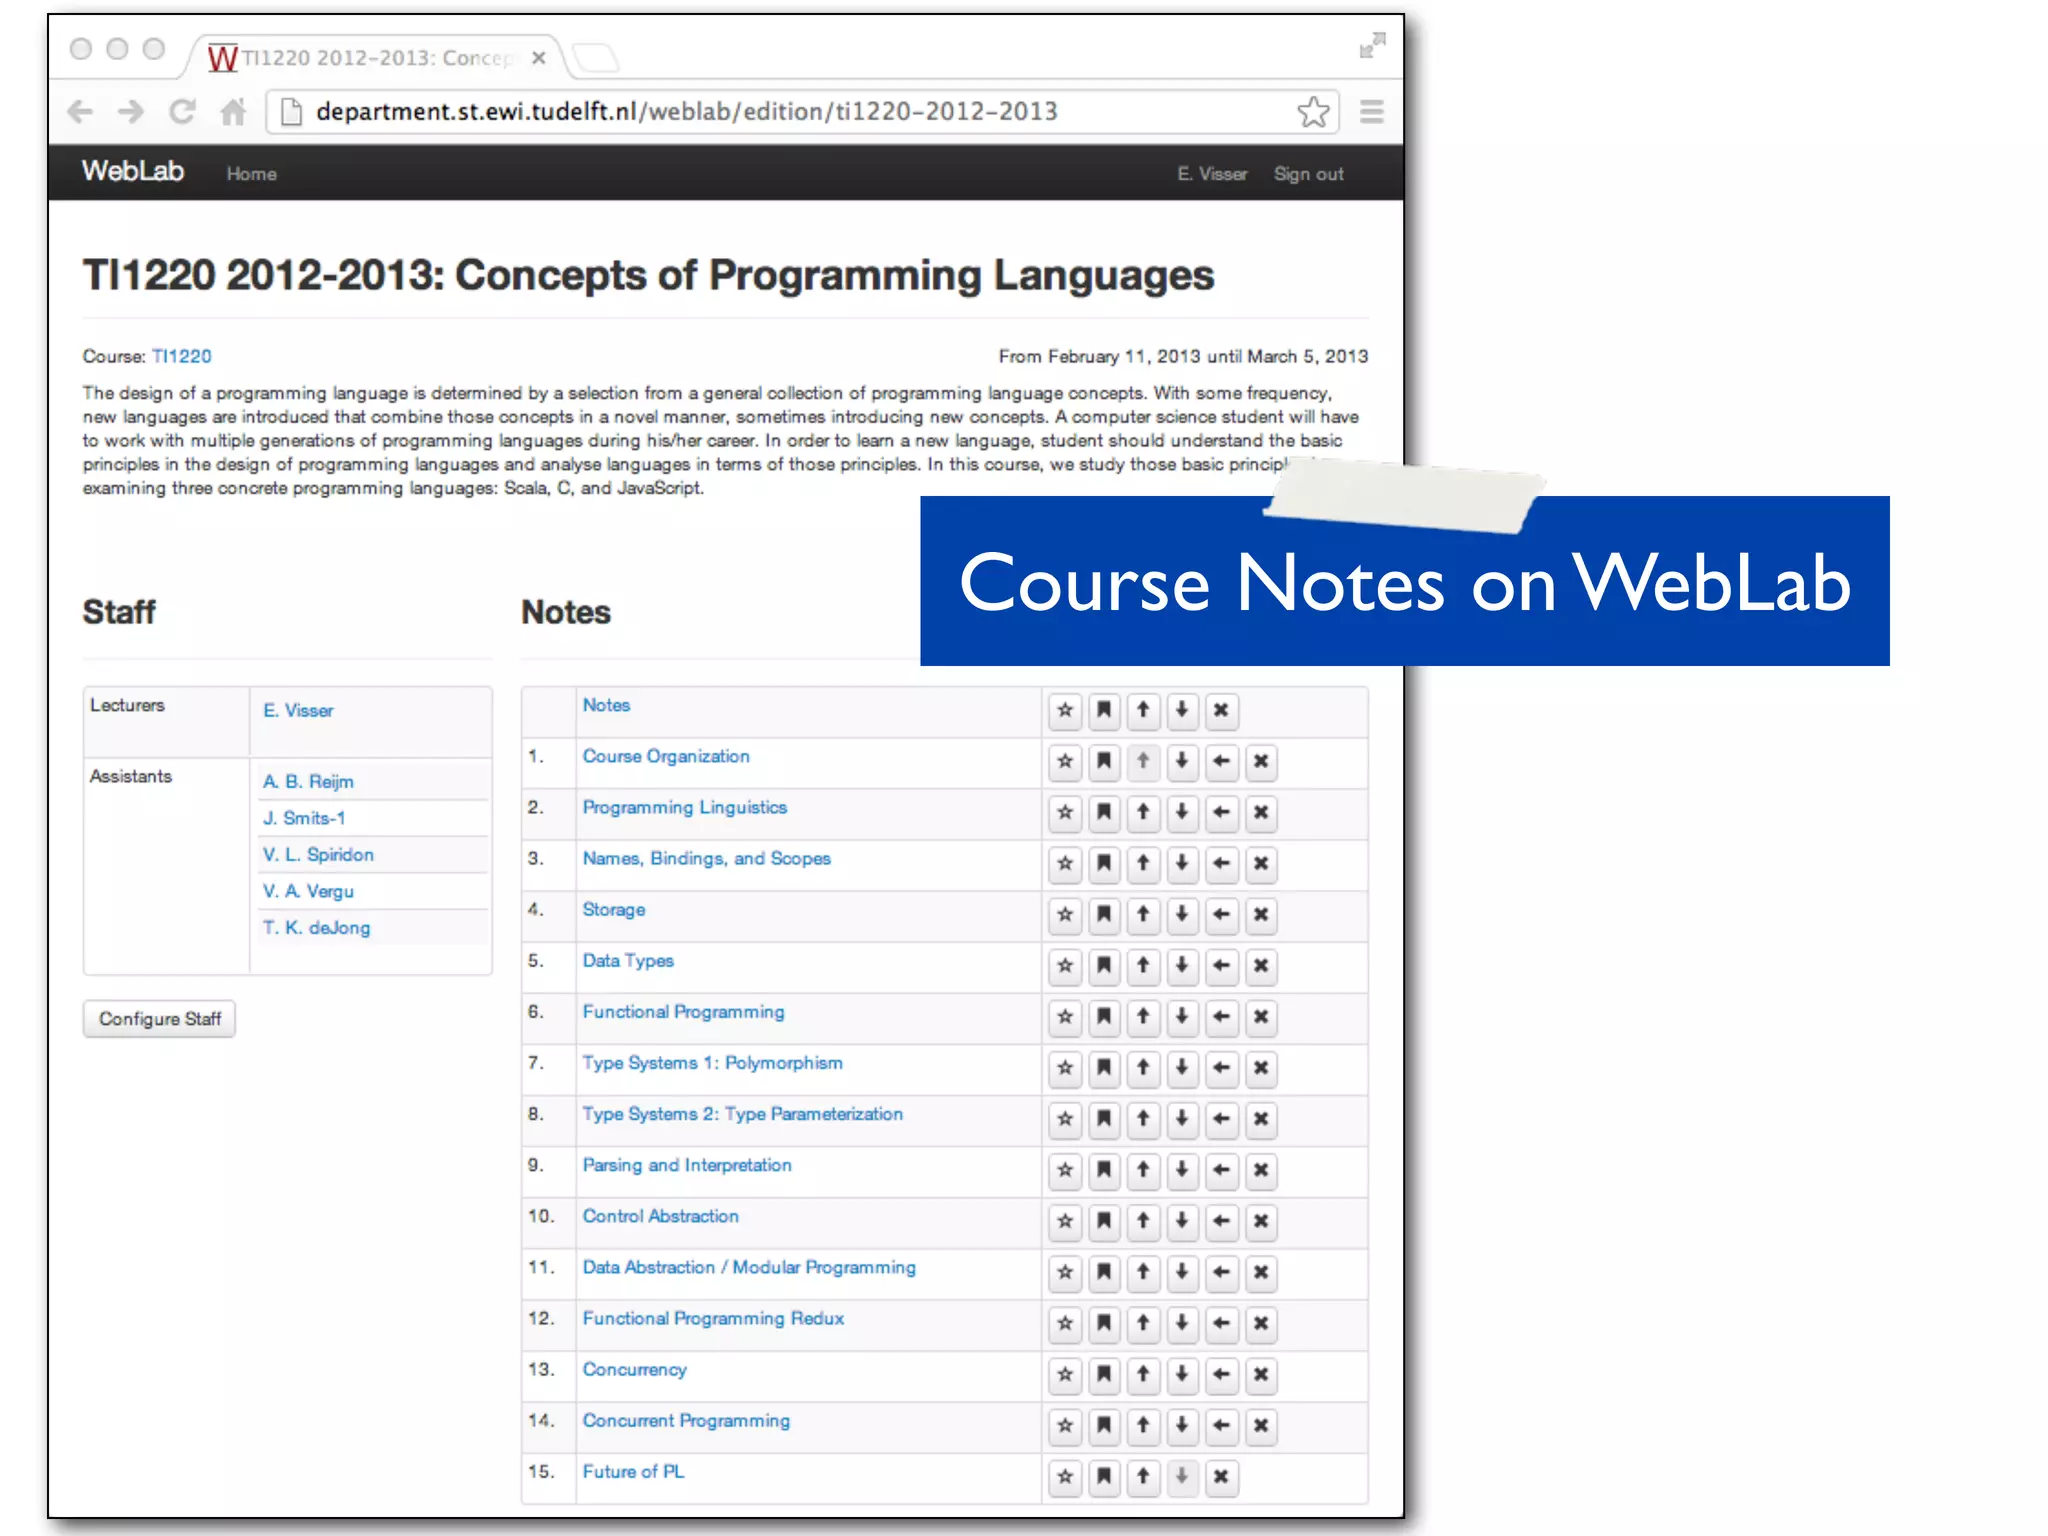
Task: Open the browser hamburger menu
Action: [1372, 111]
